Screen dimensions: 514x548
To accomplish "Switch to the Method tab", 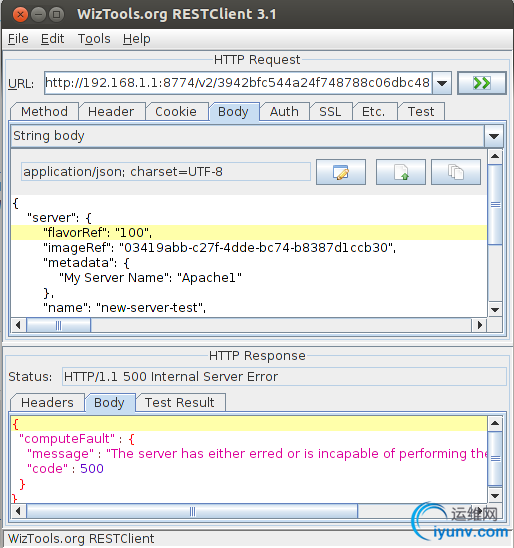I will coord(44,111).
